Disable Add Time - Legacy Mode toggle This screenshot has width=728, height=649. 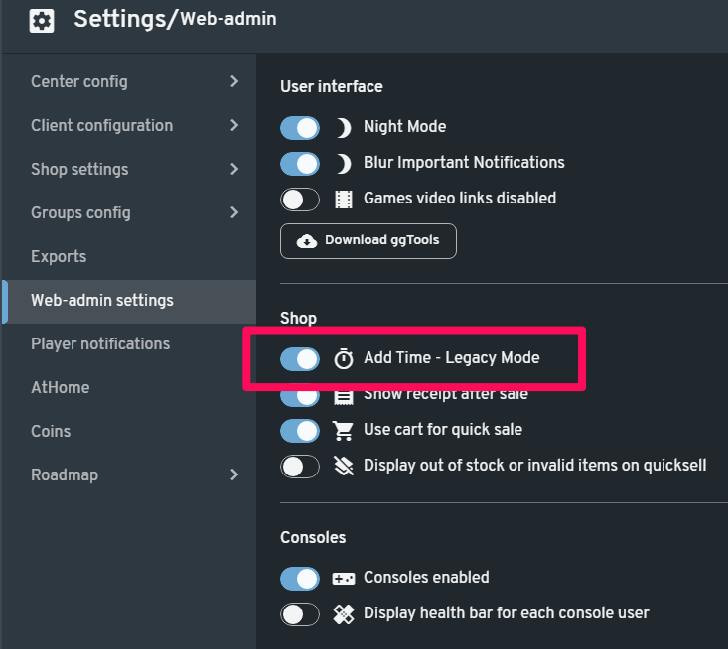click(x=299, y=359)
